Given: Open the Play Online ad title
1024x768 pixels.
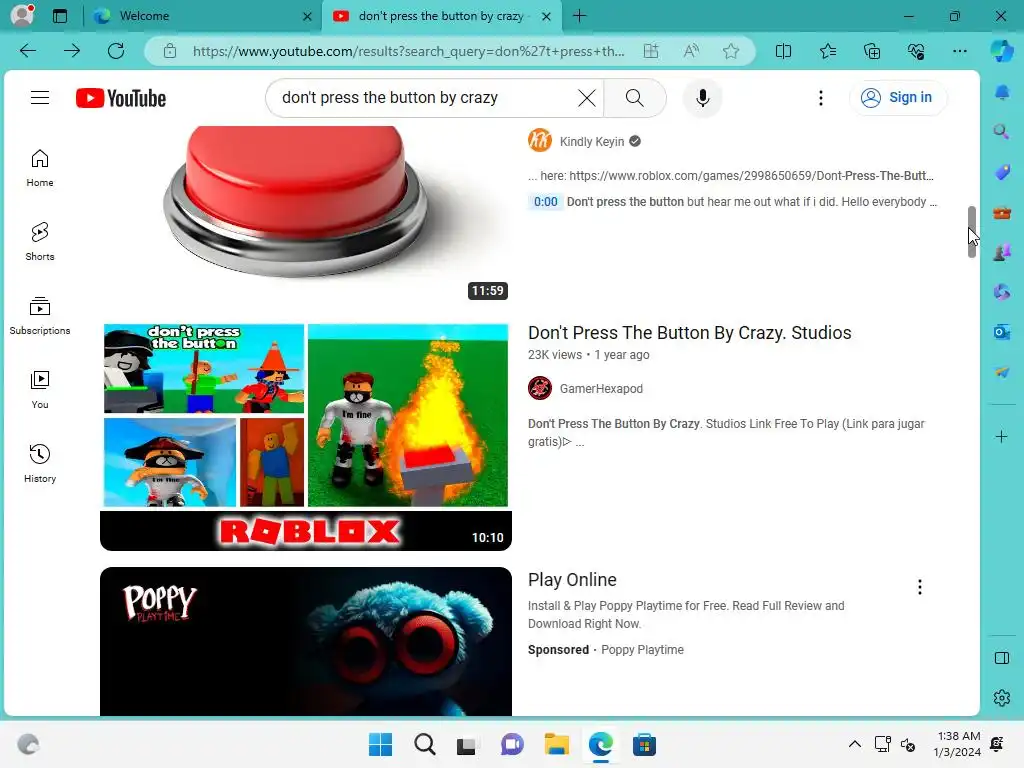Looking at the screenshot, I should coord(572,580).
